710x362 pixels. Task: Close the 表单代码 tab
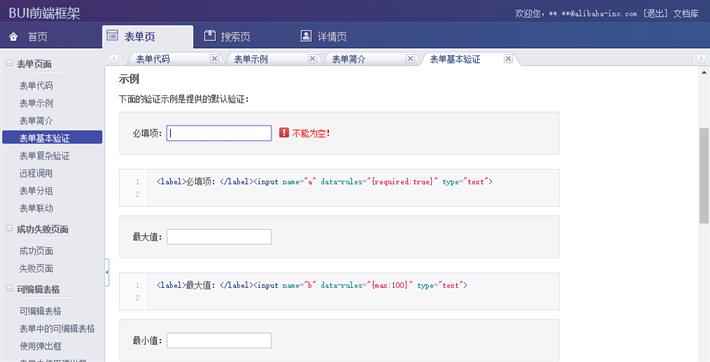pos(215,59)
